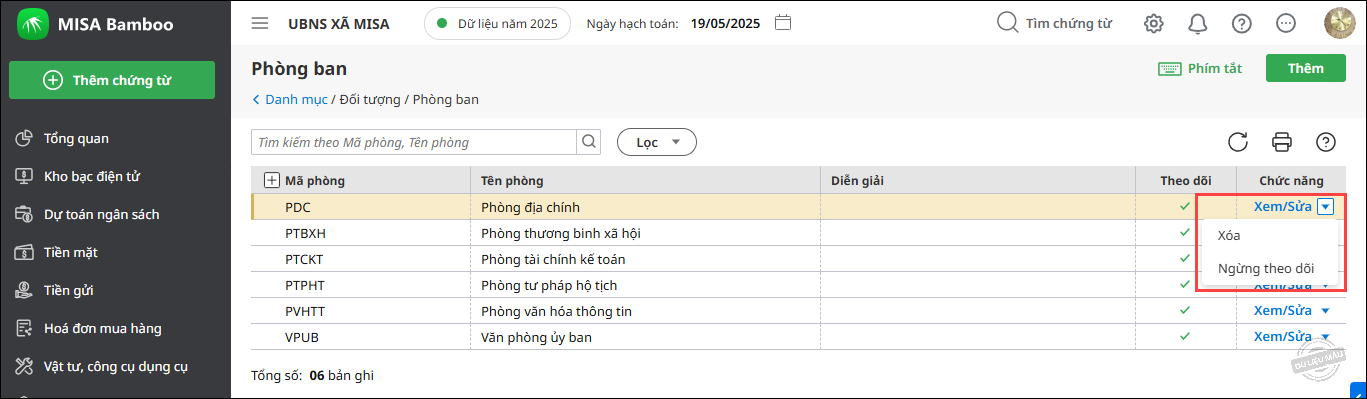1367x399 pixels.
Task: Click the green Thêm button
Action: pos(1306,68)
